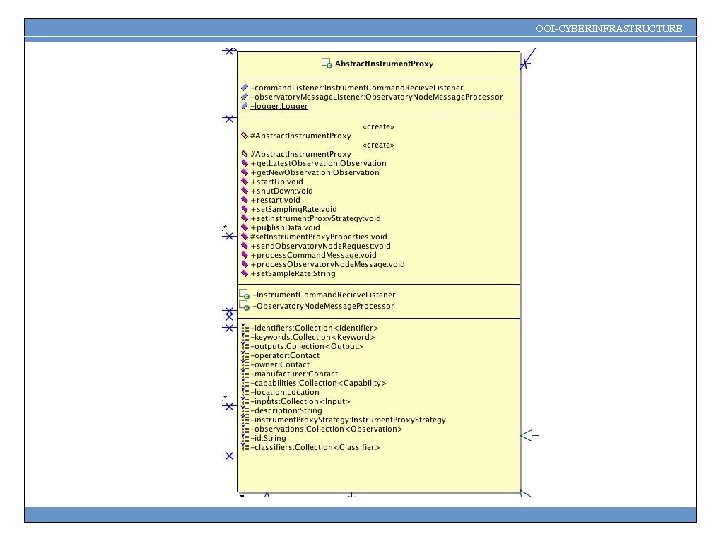Click the property icon beside identifiers:Collection<Identifier>
This screenshot has width=720, height=540.
pos(245,328)
